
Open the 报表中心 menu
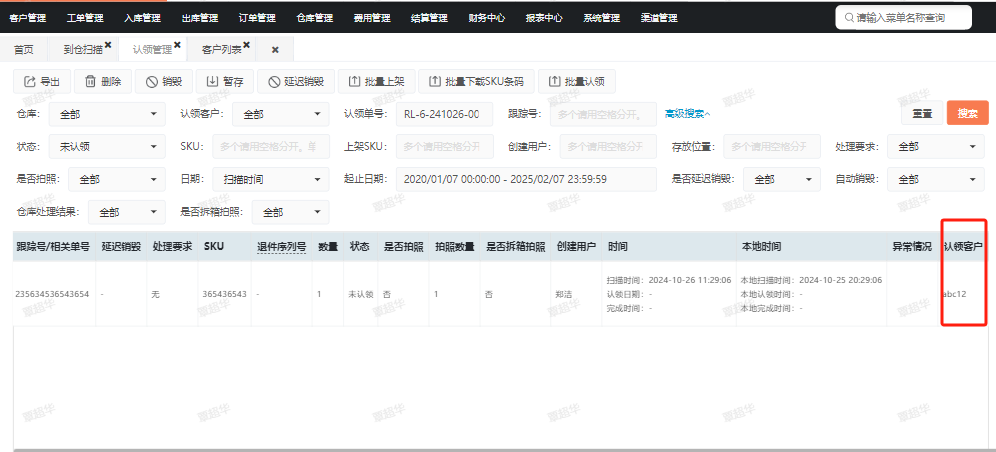tap(544, 18)
